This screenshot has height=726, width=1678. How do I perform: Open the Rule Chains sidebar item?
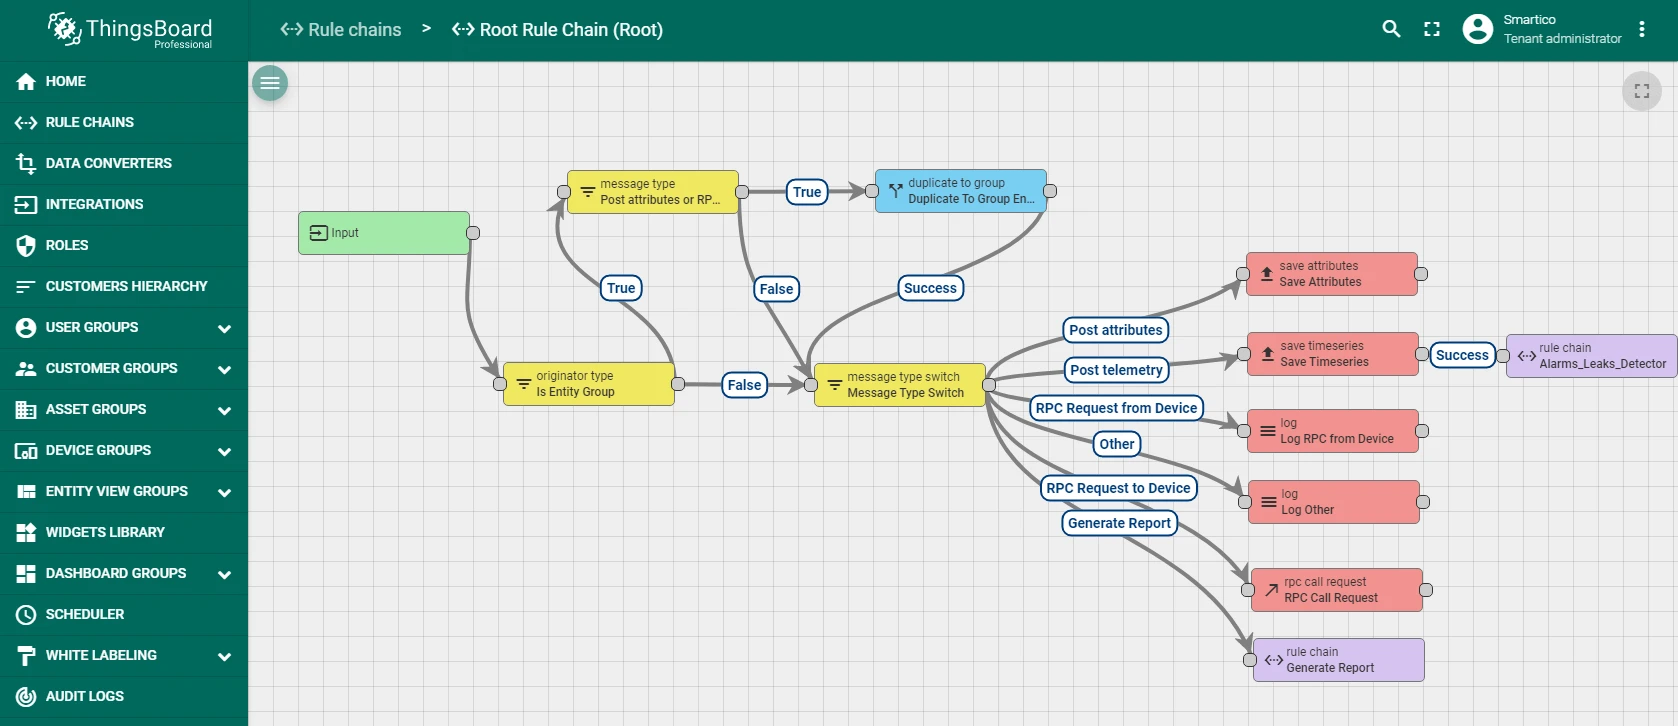pyautogui.click(x=124, y=123)
